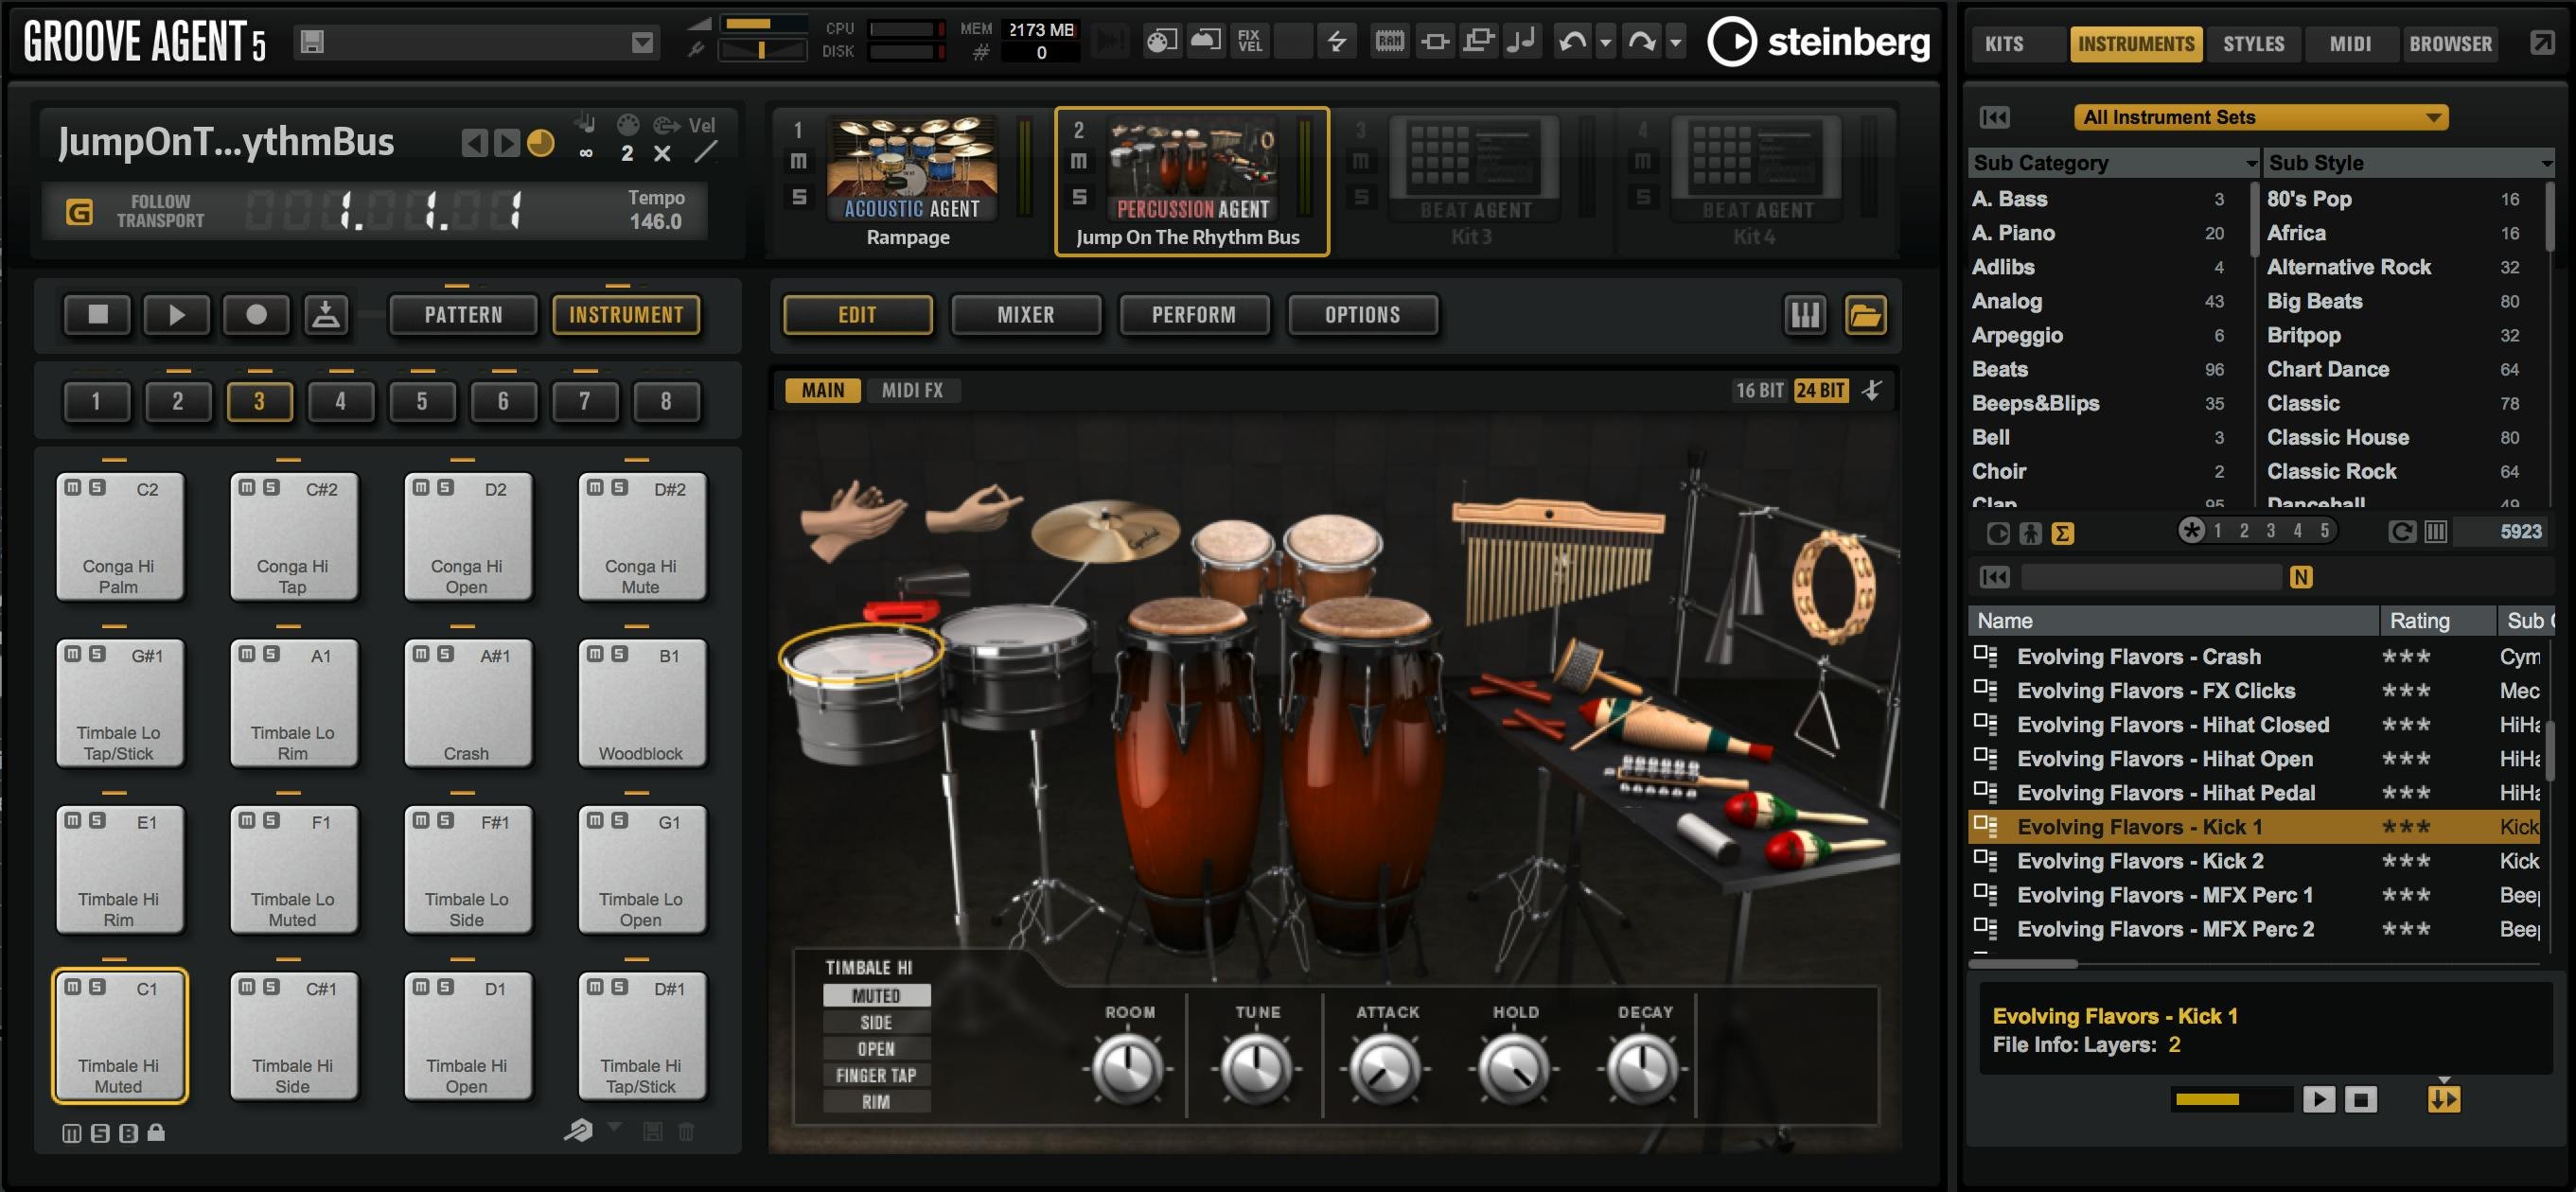
Task: Select the 16 BIT option
Action: coord(1759,390)
